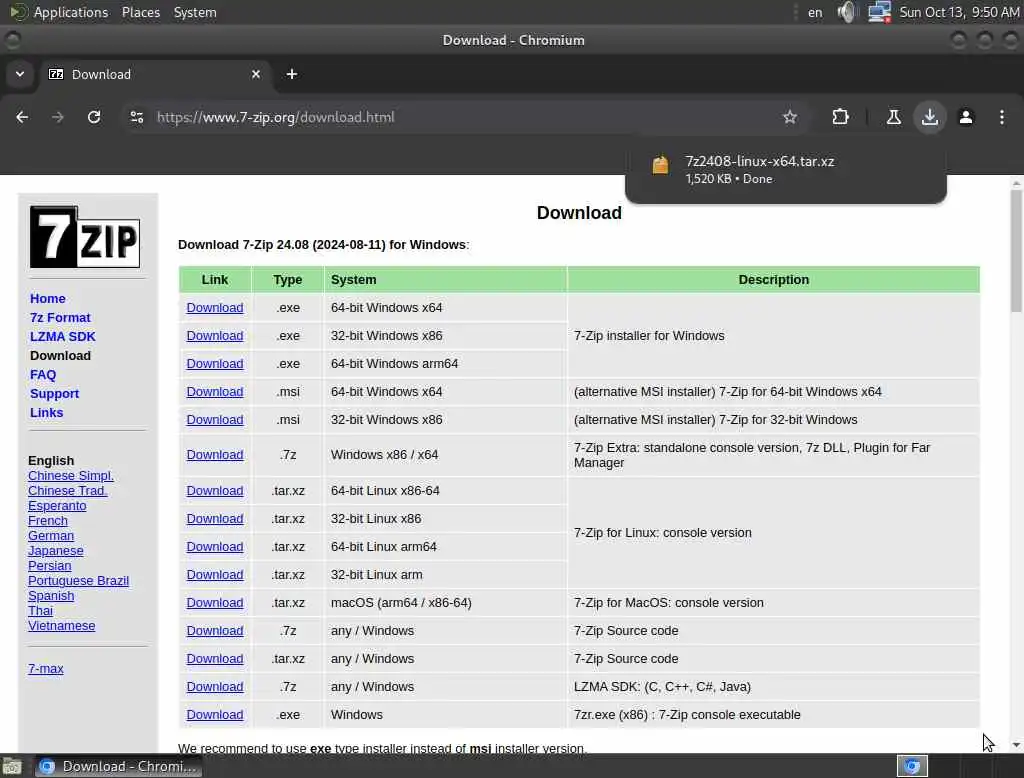1024x778 pixels.
Task: Open the Extensions puzzle icon
Action: [x=840, y=118]
